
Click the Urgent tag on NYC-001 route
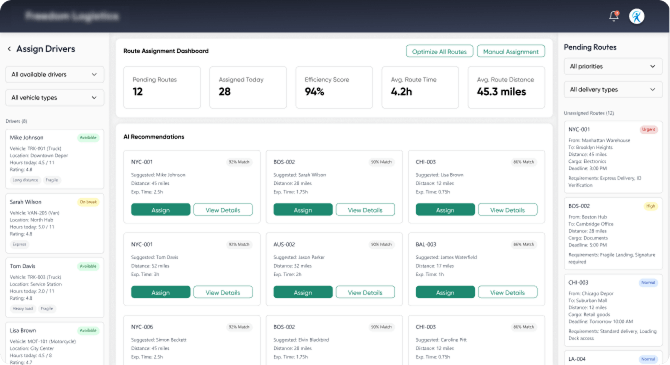coord(648,130)
